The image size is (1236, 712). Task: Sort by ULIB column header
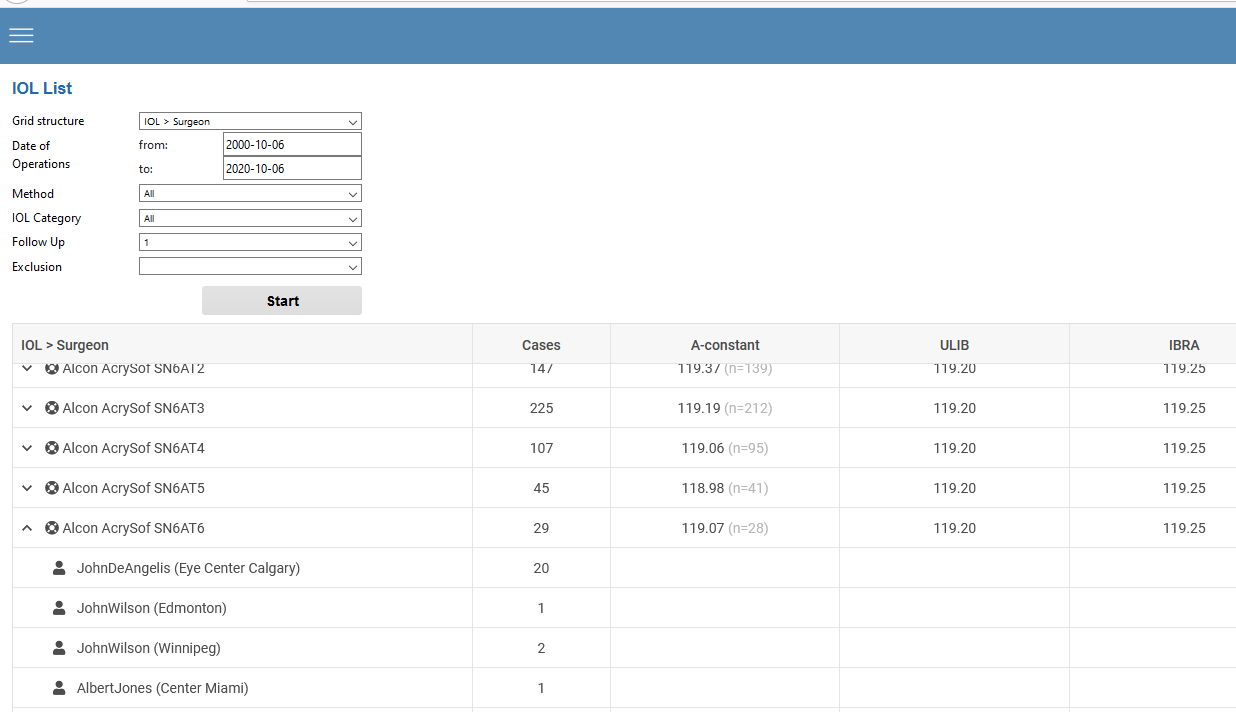click(955, 345)
